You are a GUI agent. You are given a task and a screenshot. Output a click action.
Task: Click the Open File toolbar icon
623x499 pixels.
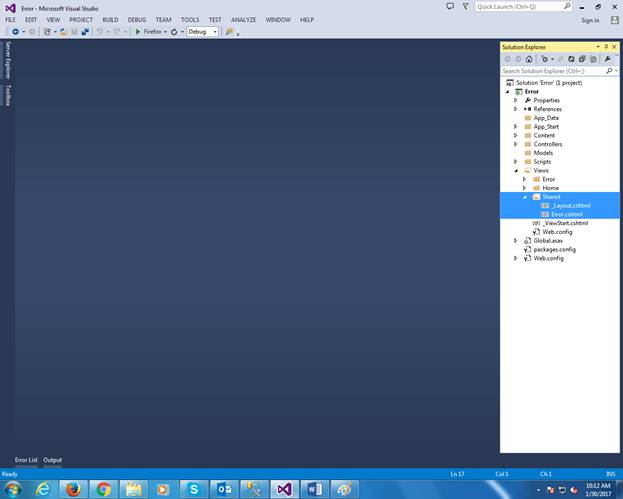[63, 32]
